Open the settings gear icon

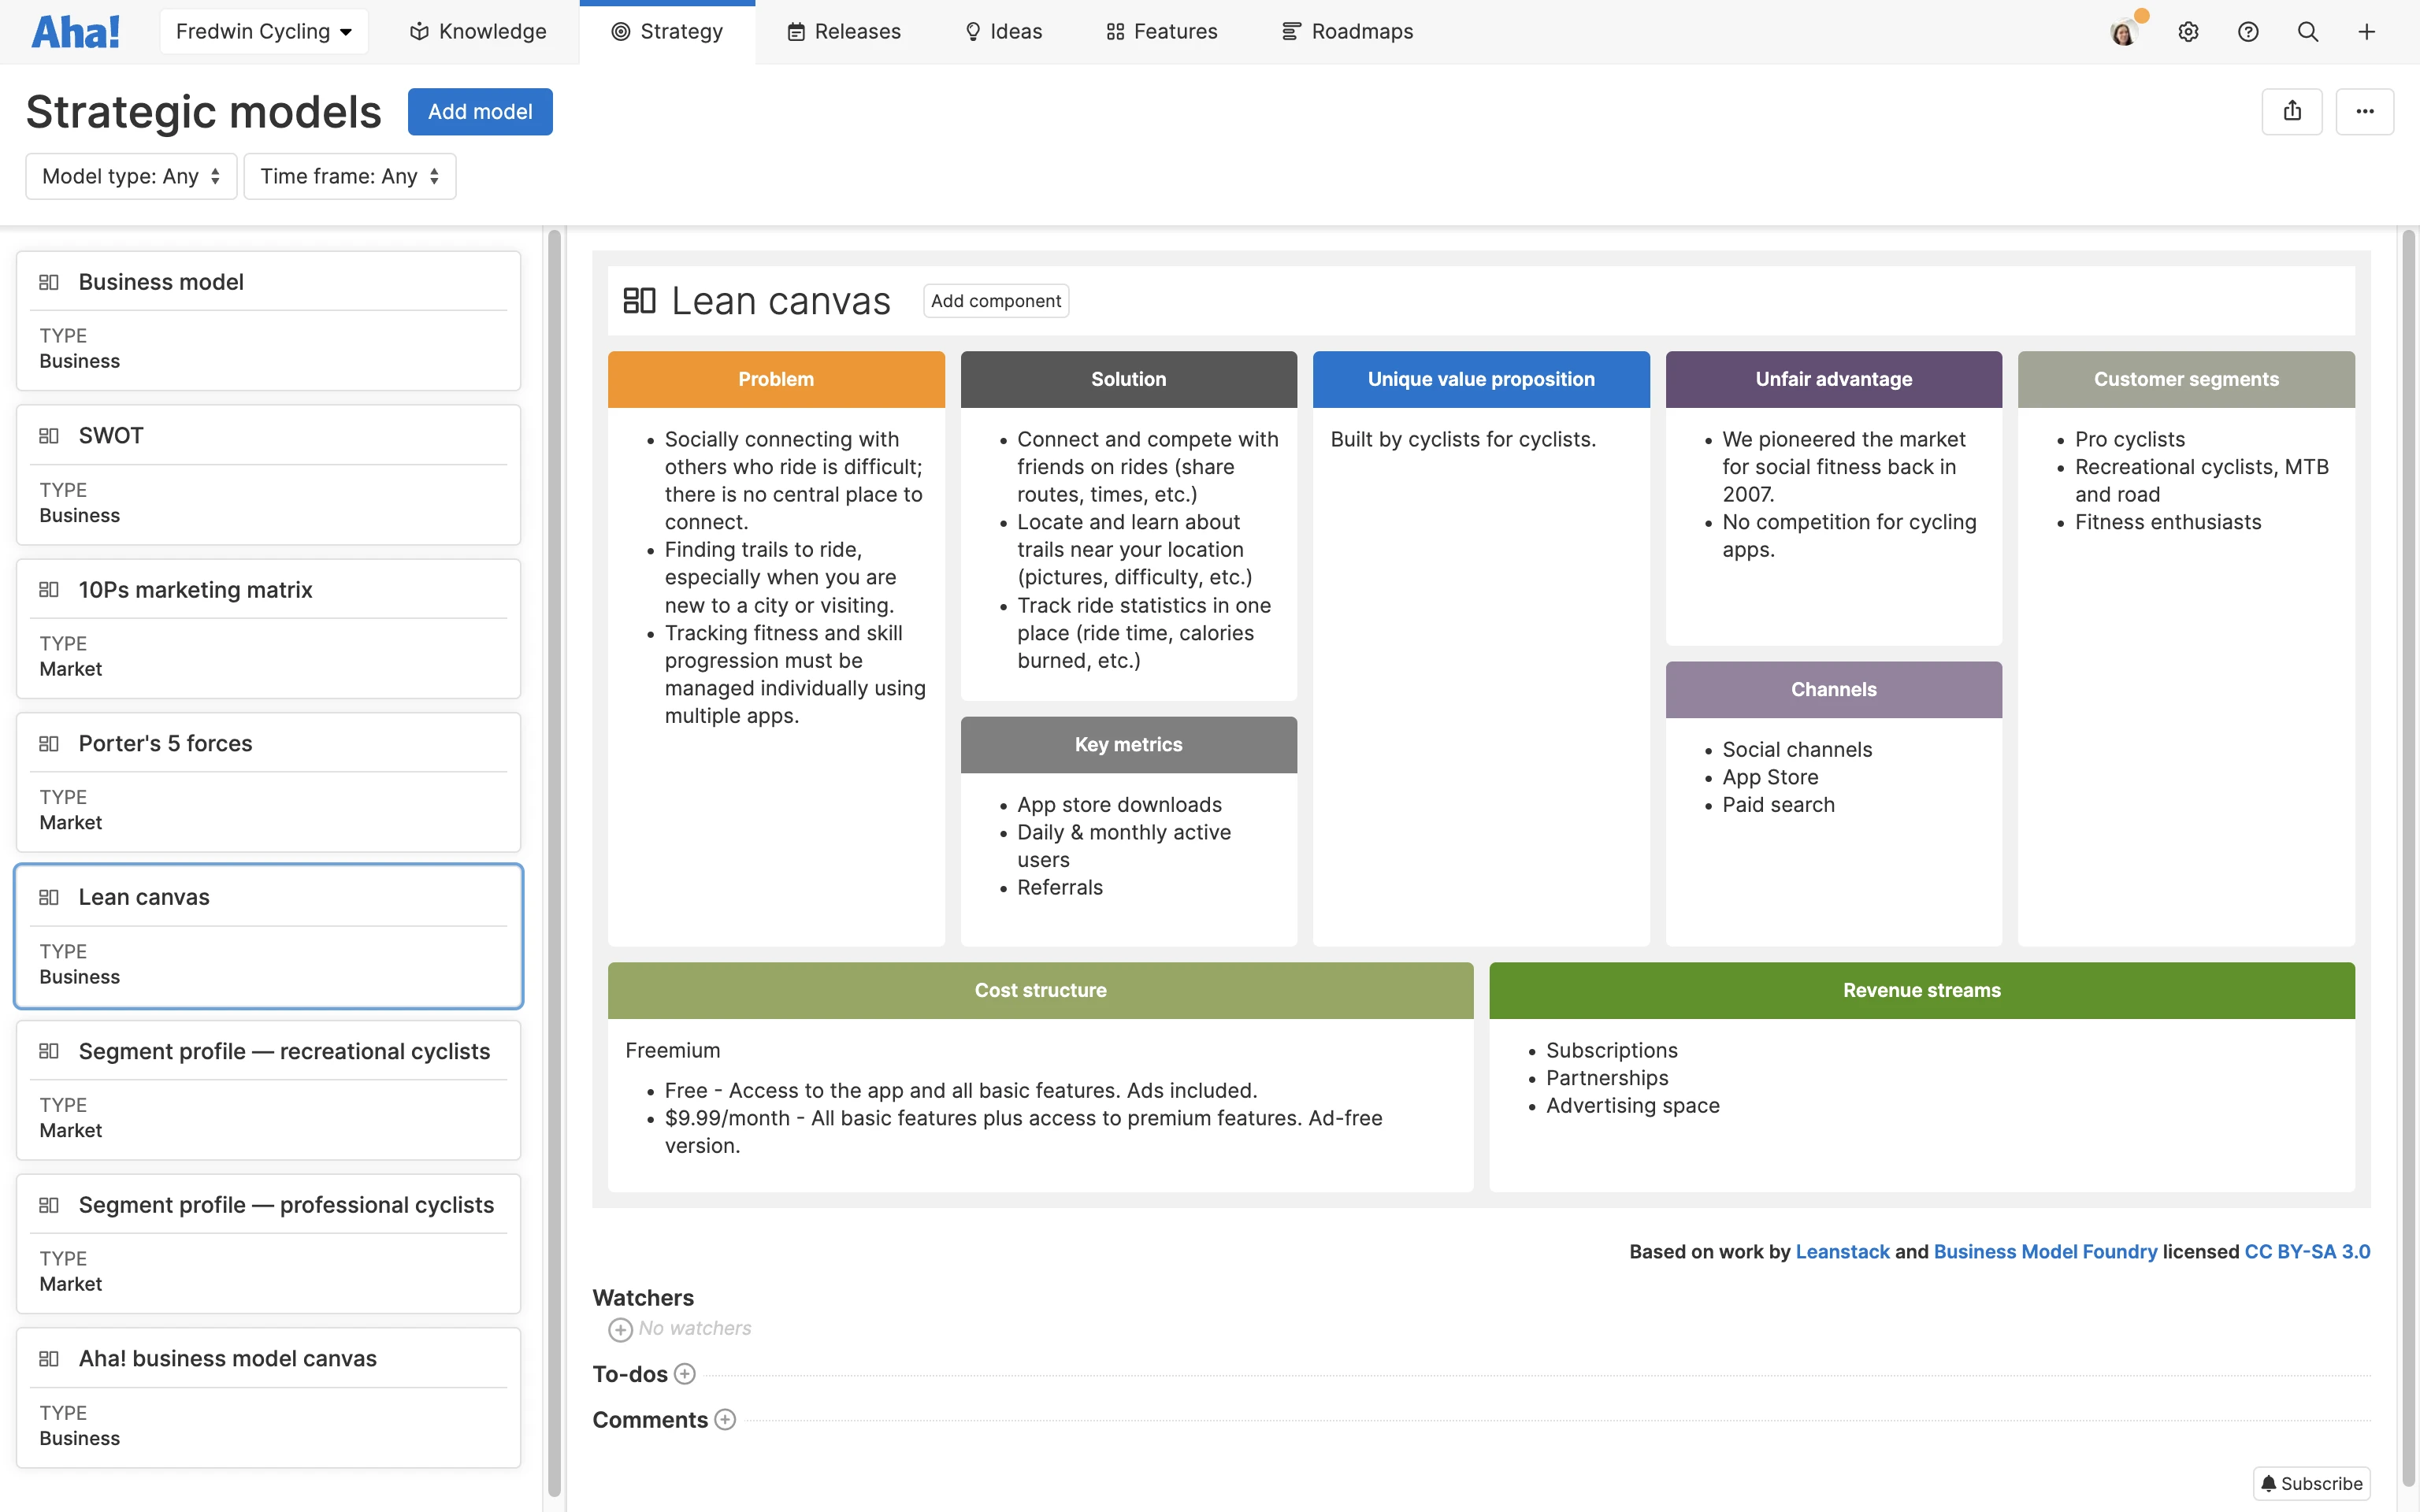point(2188,32)
